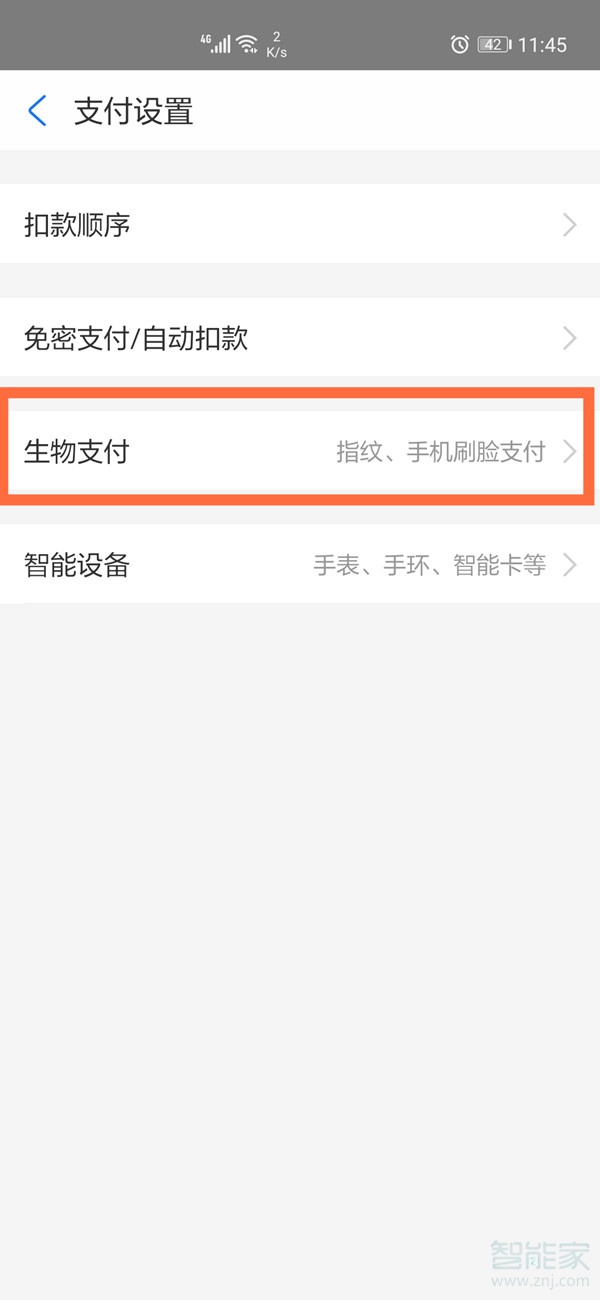Screen dimensions: 600x1300
Task: Tap the 4G signal strength icon
Action: (x=215, y=43)
